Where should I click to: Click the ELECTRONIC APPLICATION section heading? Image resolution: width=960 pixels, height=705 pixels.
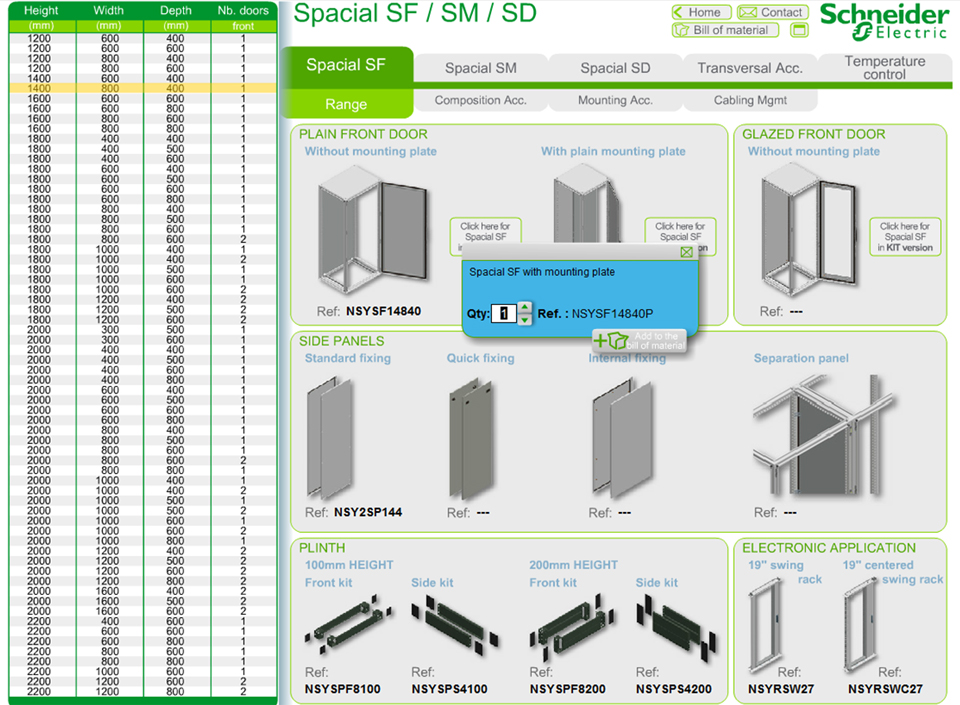pos(829,548)
